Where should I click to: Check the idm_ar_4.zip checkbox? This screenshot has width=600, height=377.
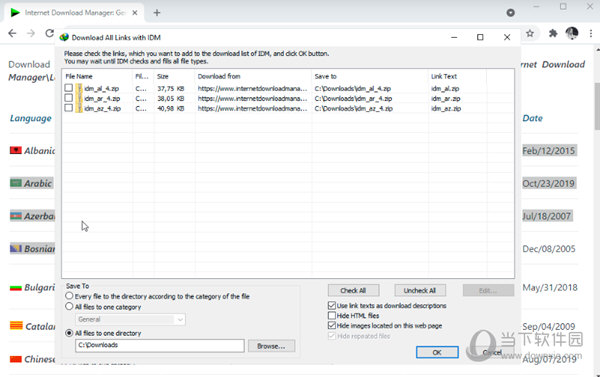click(68, 98)
